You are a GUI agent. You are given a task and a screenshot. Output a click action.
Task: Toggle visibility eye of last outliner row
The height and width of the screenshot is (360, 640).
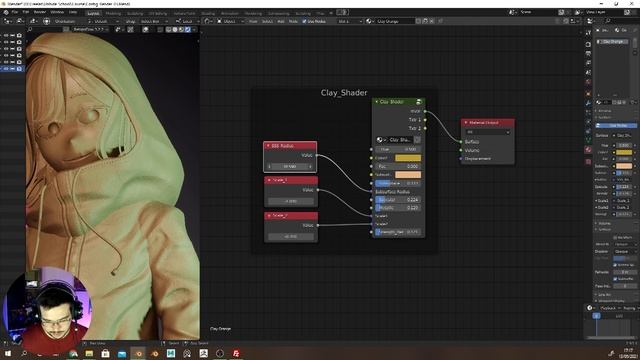tap(6, 69)
